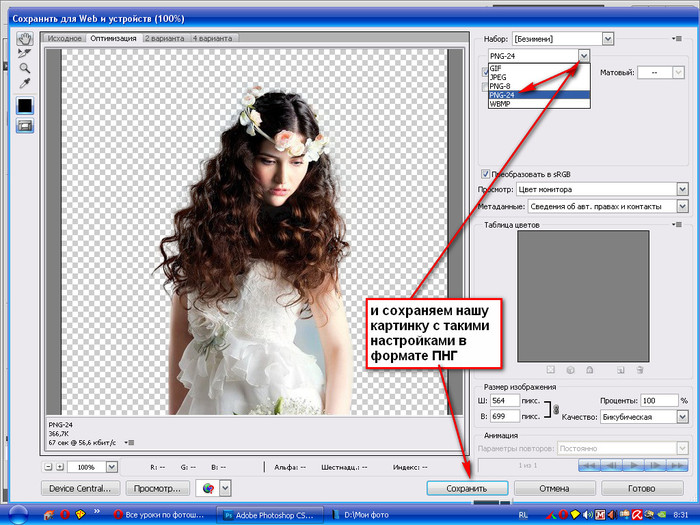Click the zoom in plus button
Screen dimensions: 700x525
(60, 467)
